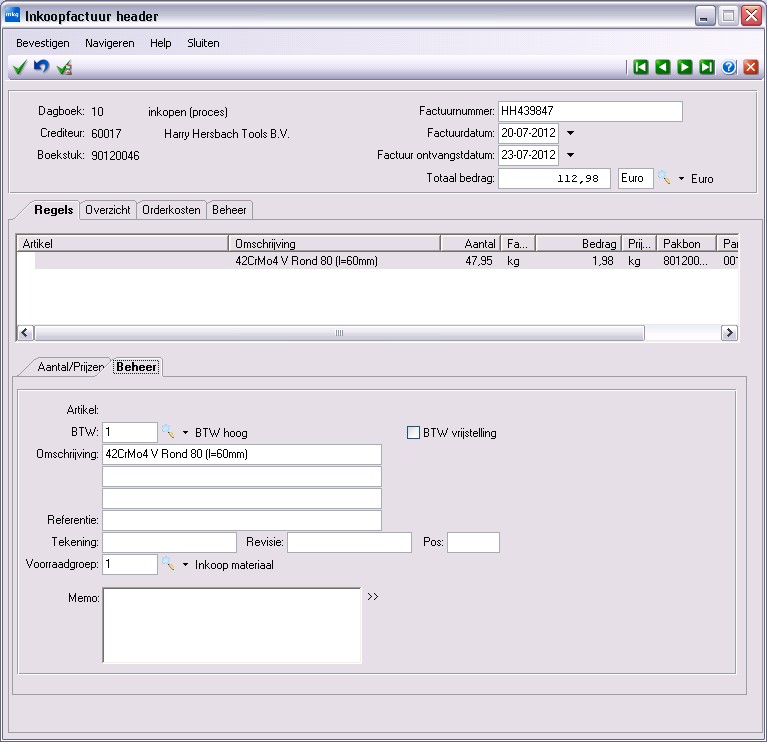767x742 pixels.
Task: Switch to the upper Beheer tab
Action: [229, 210]
